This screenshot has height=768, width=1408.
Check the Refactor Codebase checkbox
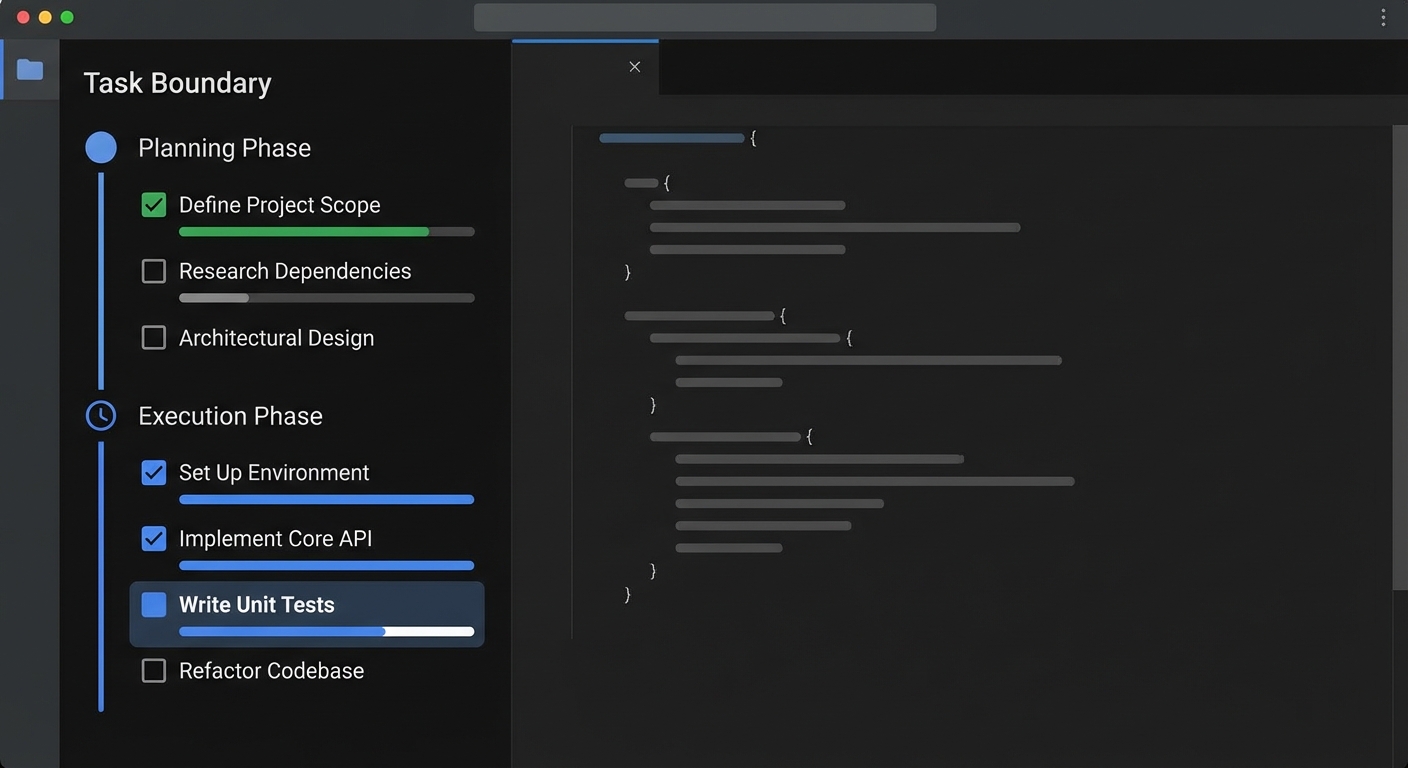click(x=154, y=671)
